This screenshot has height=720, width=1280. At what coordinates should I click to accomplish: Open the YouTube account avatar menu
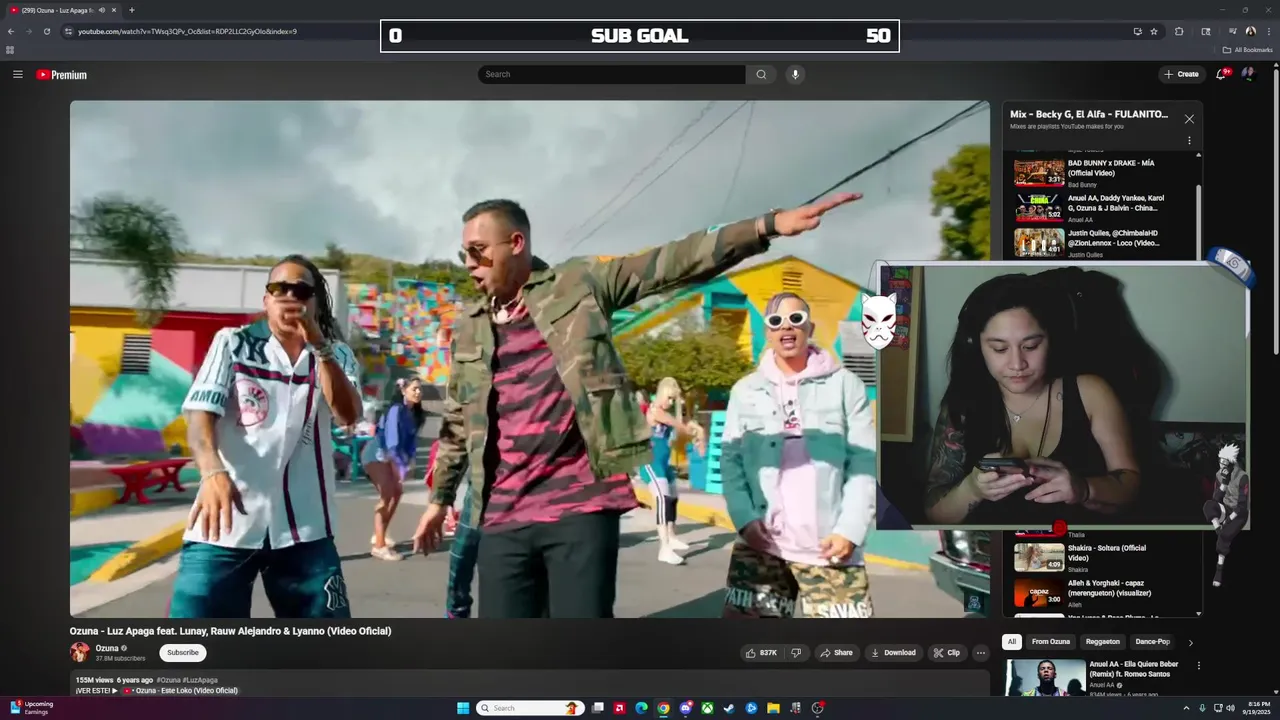1248,74
